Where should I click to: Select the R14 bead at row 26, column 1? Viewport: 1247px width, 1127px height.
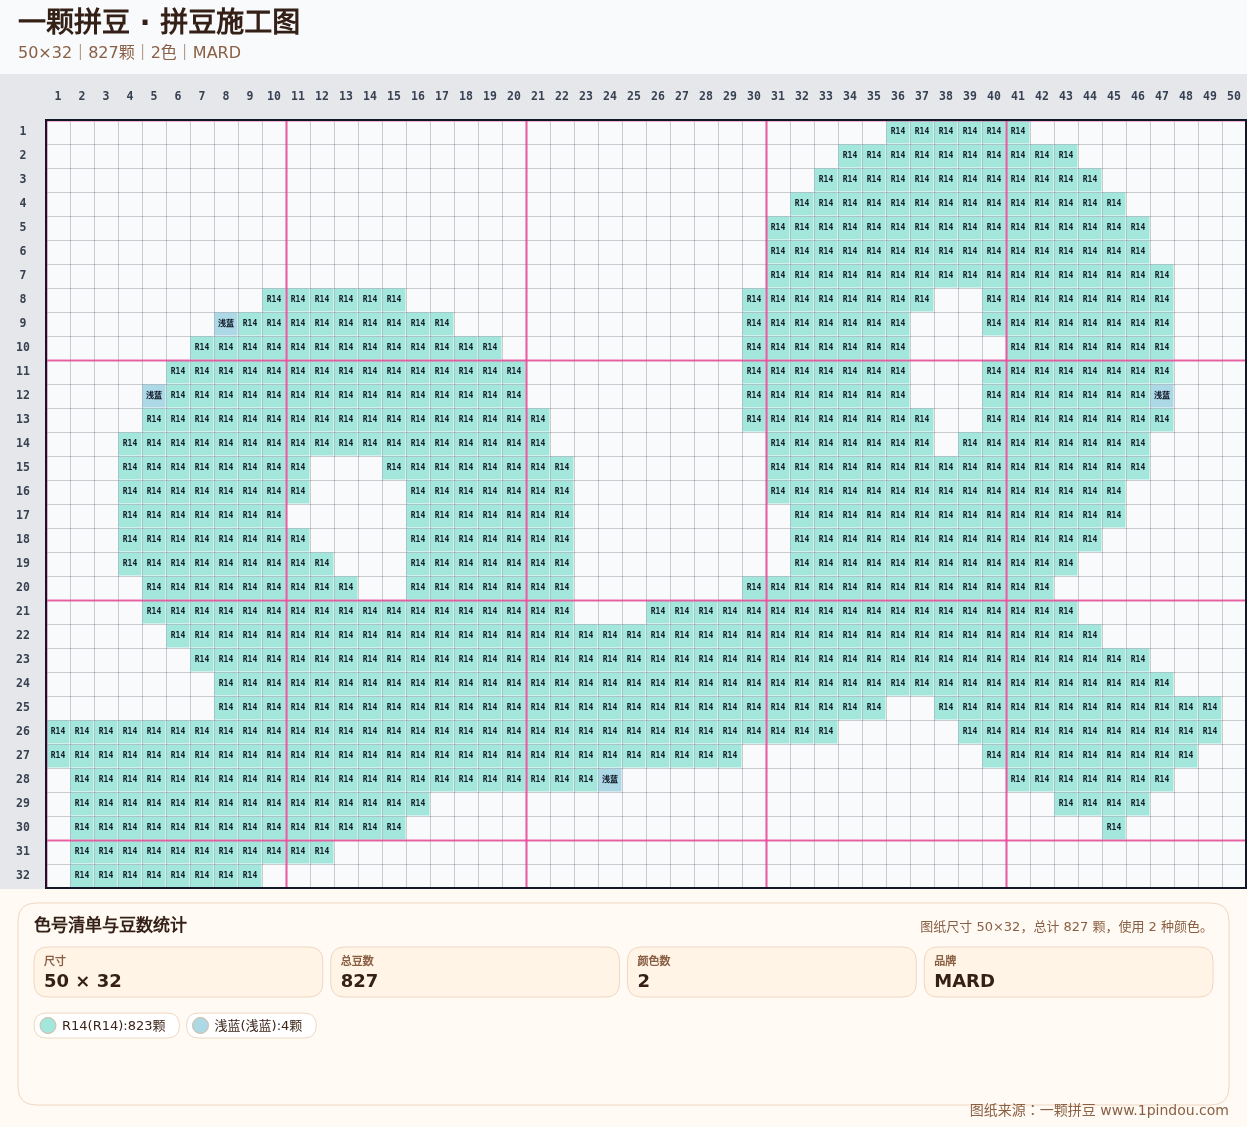58,731
